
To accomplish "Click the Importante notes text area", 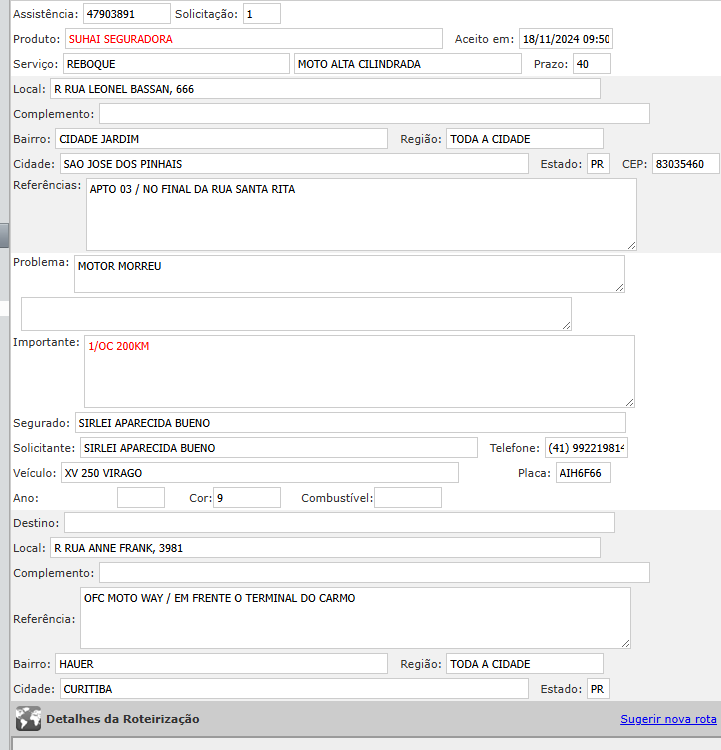I will tap(358, 370).
